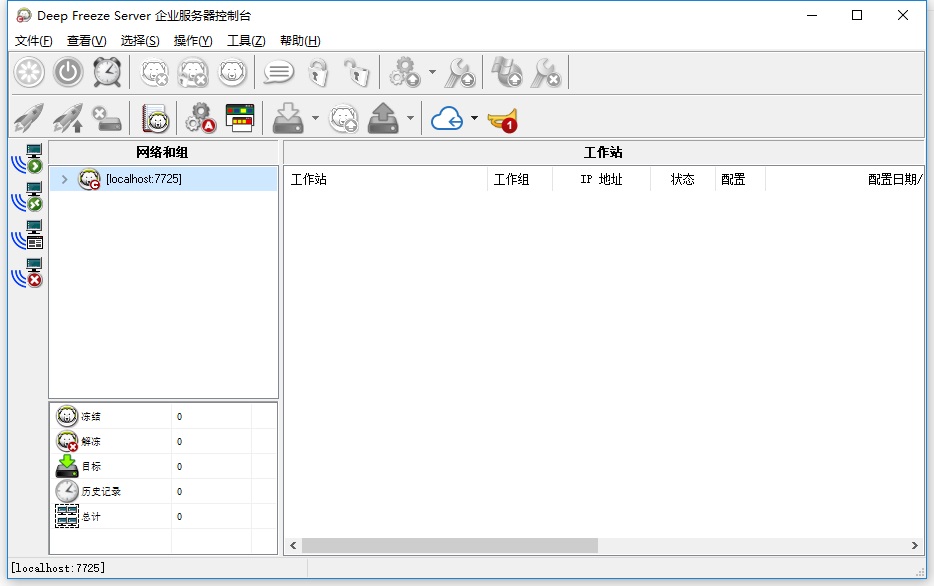
Task: Maximize the Deep Freeze Server window
Action: [857, 15]
